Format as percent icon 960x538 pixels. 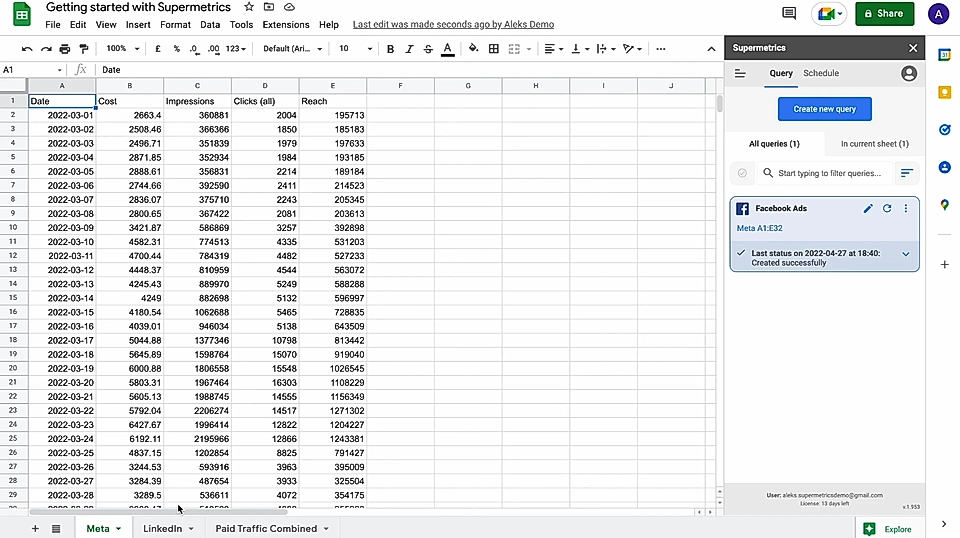pyautogui.click(x=176, y=49)
